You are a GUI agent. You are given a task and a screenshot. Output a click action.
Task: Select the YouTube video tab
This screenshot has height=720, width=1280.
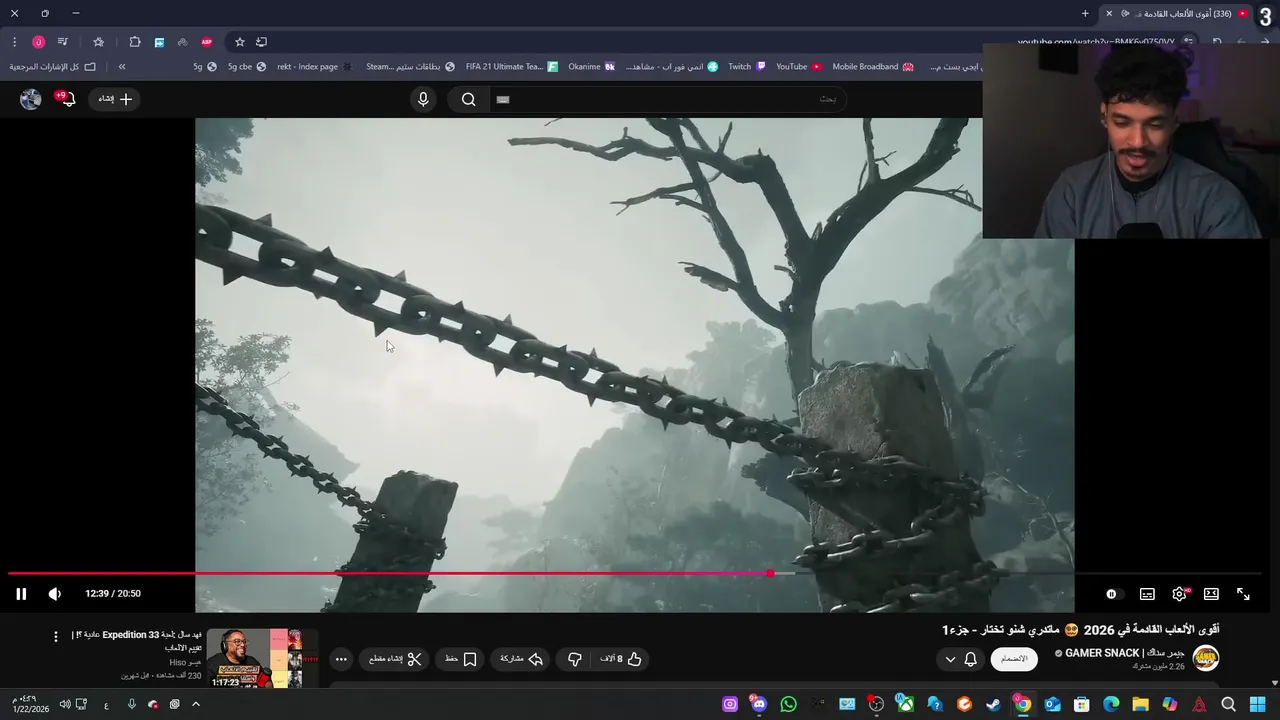(x=1178, y=13)
